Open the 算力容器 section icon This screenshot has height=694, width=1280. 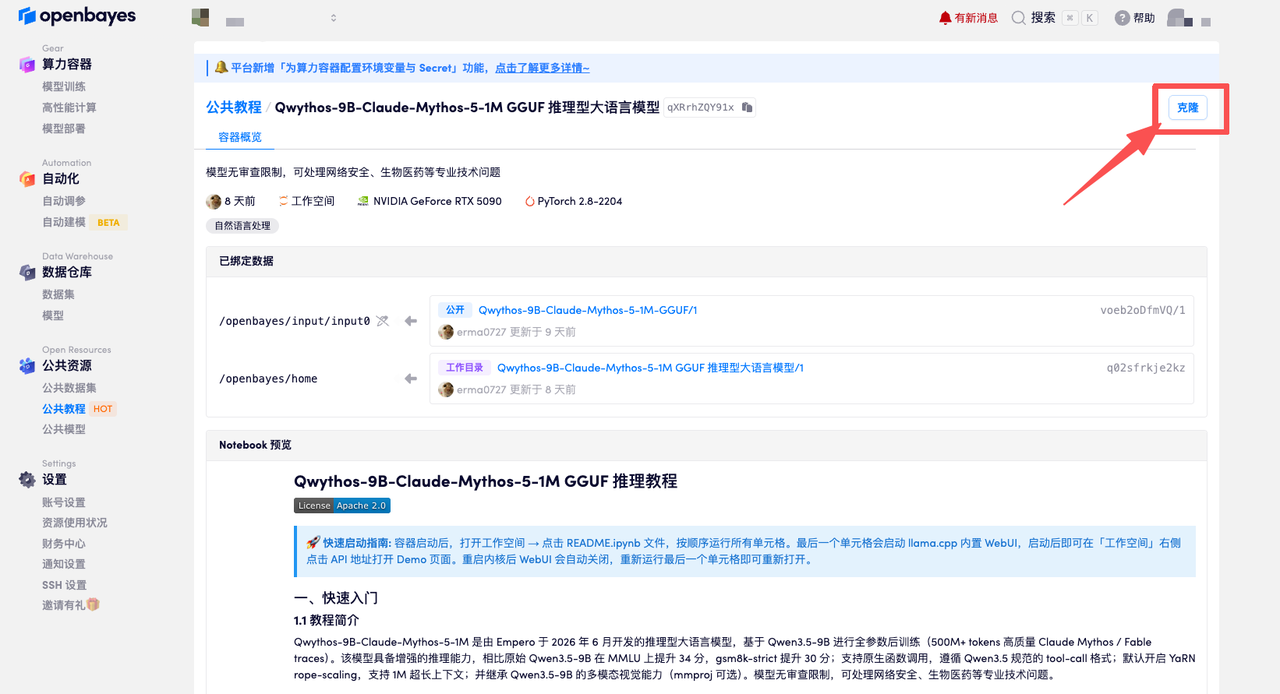pyautogui.click(x=27, y=65)
